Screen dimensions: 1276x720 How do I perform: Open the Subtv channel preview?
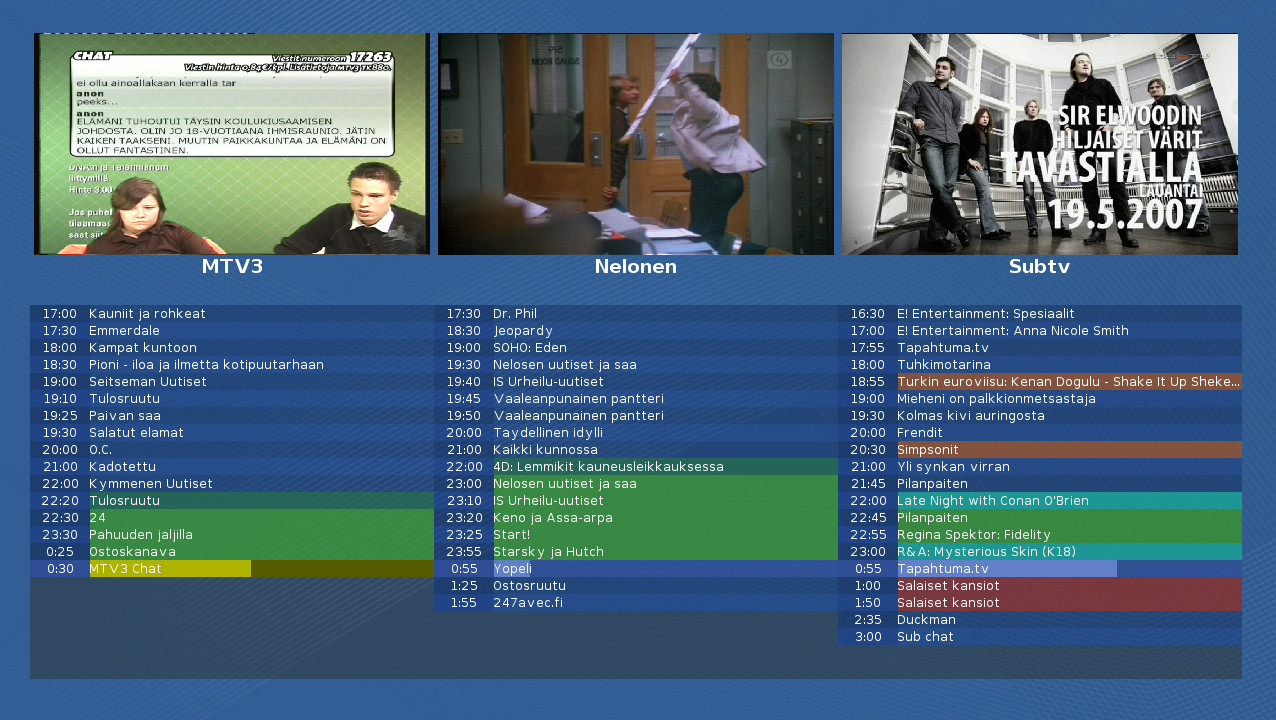[x=1040, y=144]
